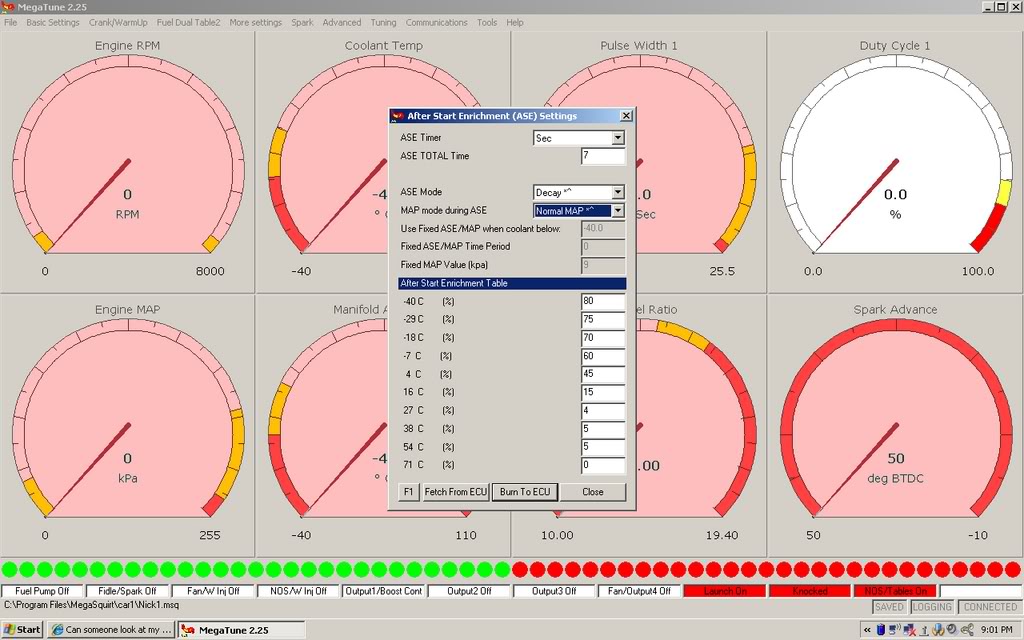
Task: Click the MegaTune icon in the title bar
Action: coord(8,7)
